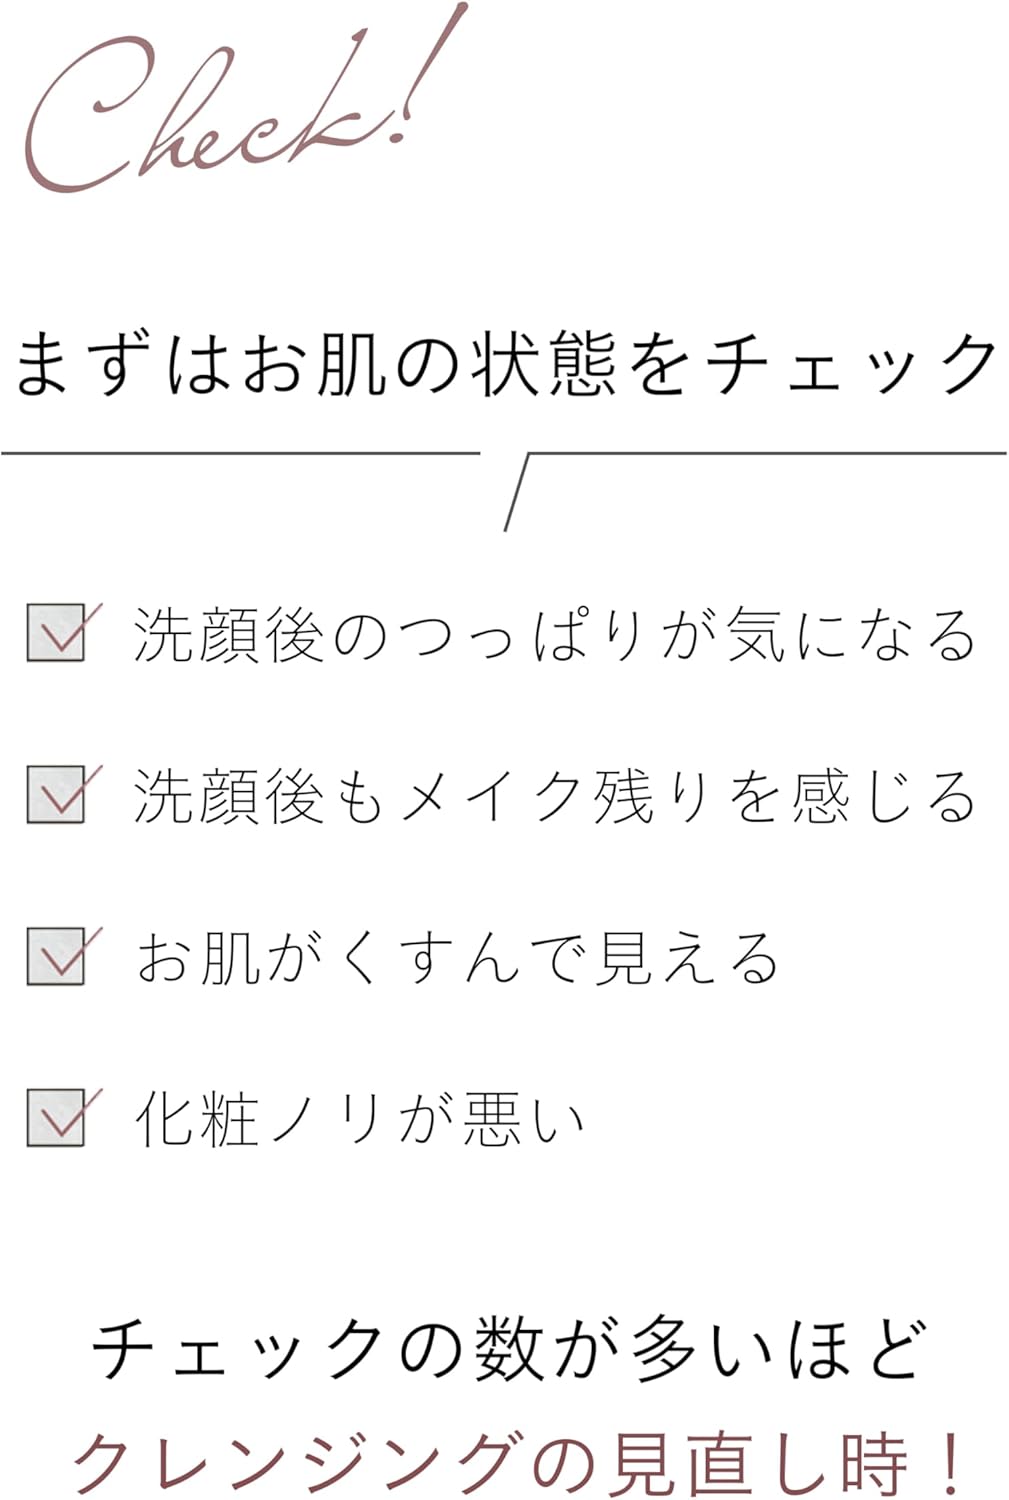Viewport: 1009px width, 1500px height.
Task: Click the お肌がくすんで見える label text
Action: (x=456, y=958)
